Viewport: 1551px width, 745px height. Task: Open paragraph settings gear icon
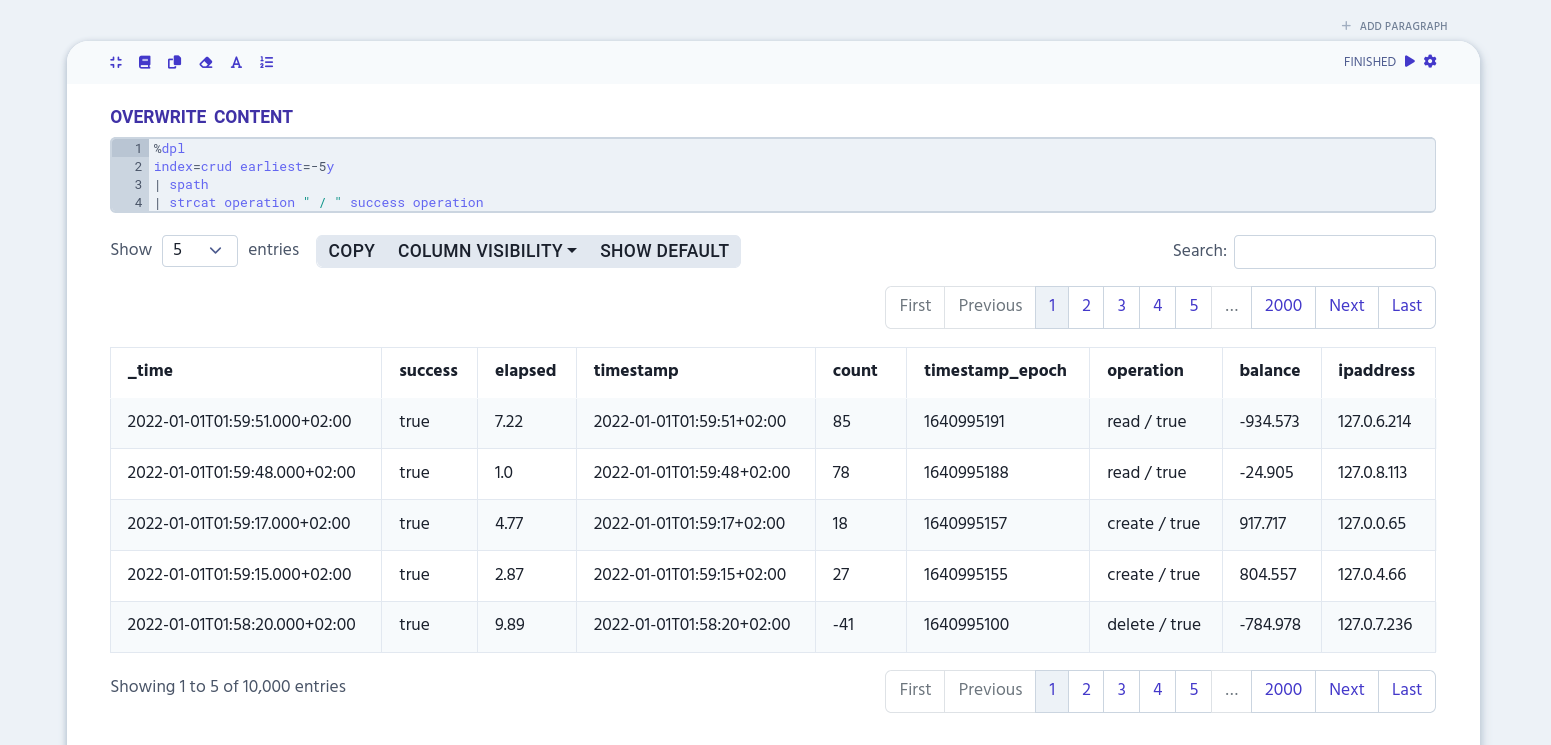(x=1430, y=61)
